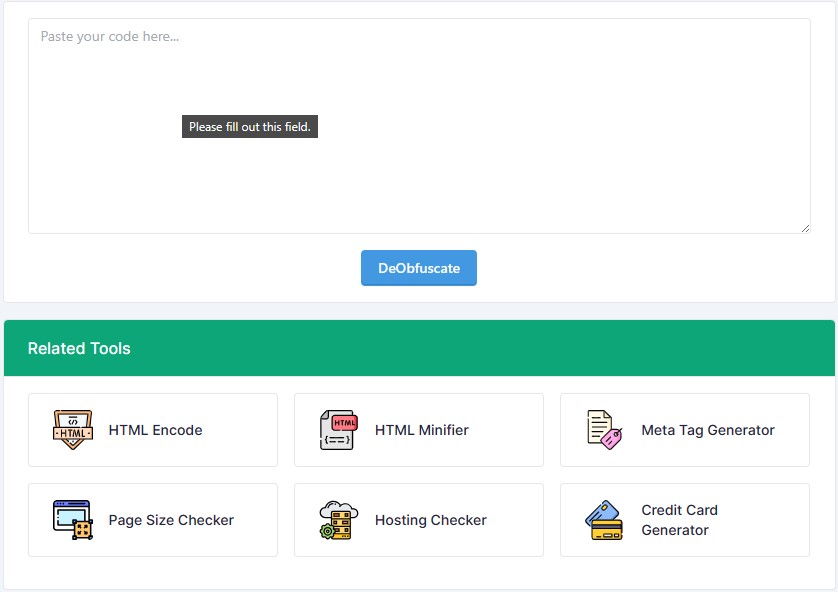Select the Hosting Checker card

(419, 520)
